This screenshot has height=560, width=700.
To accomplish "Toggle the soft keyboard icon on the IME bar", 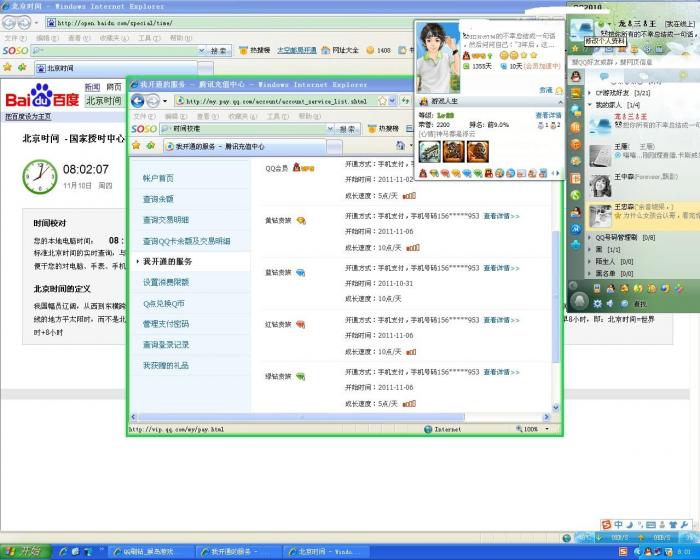I will (650, 525).
